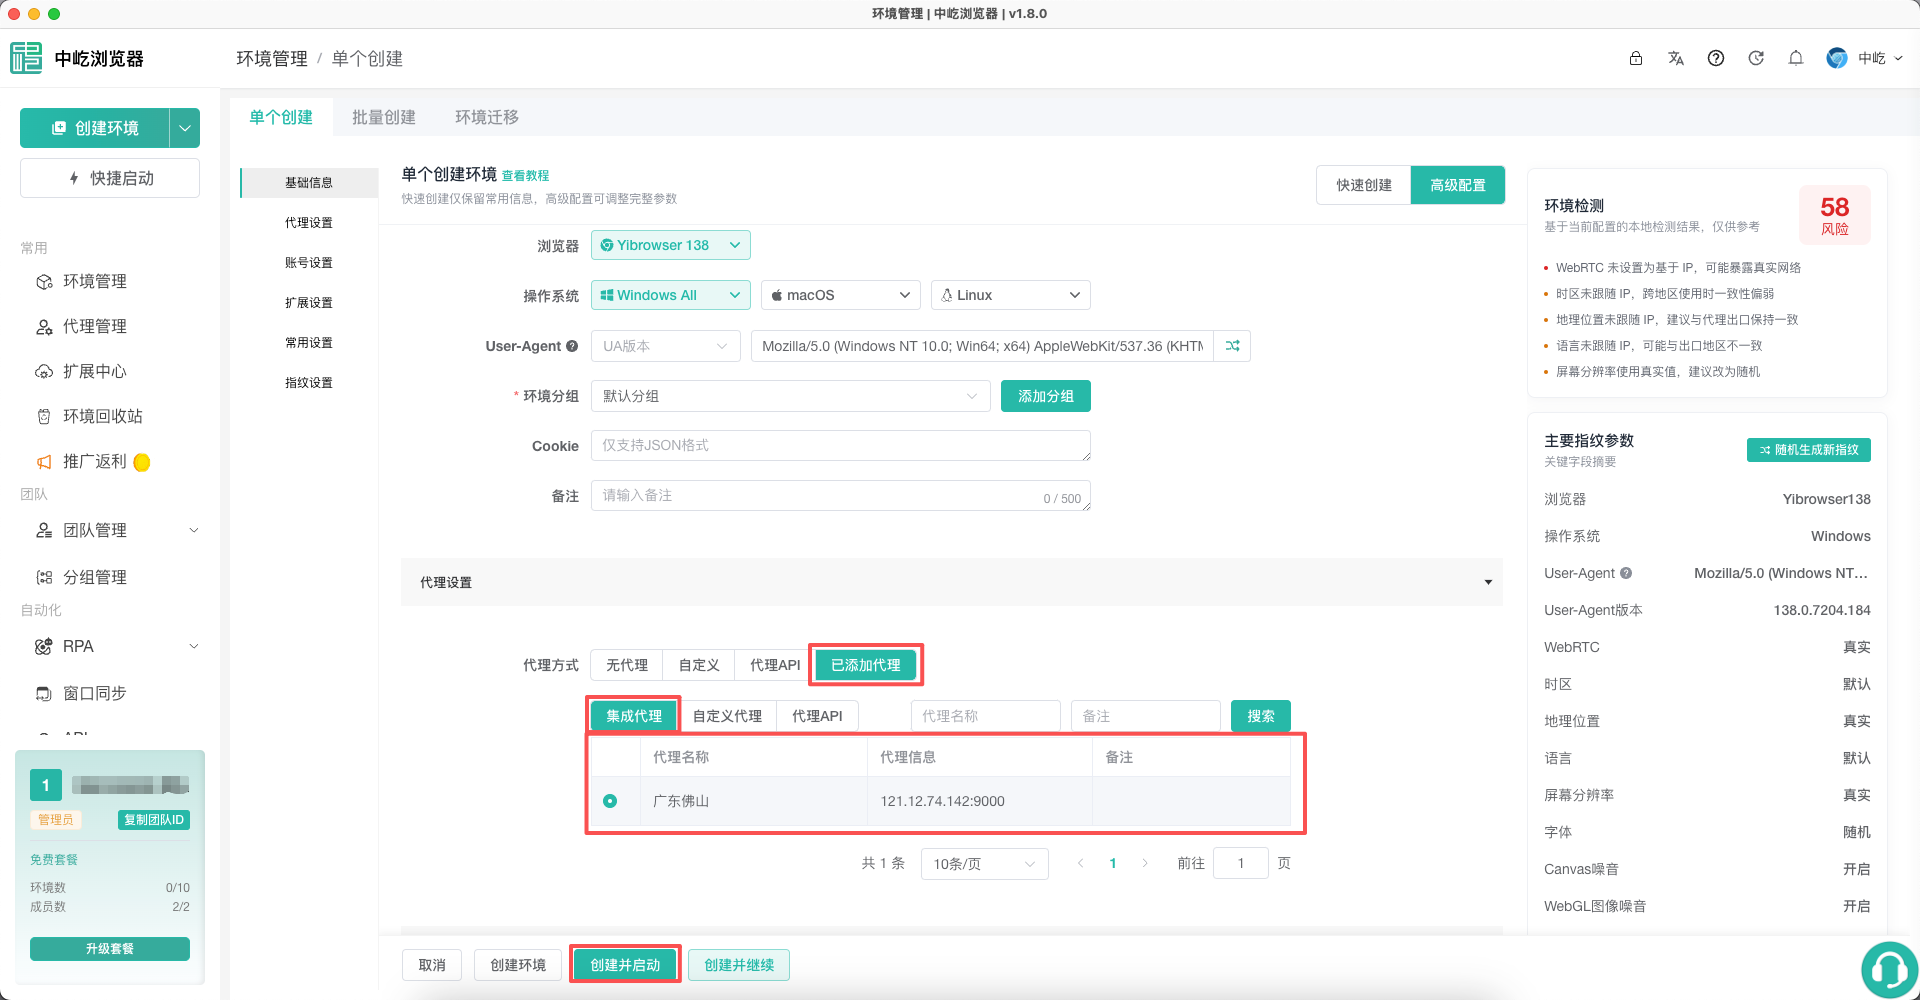1920x1000 pixels.
Task: Open the 默认分组 group dropdown
Action: (791, 396)
